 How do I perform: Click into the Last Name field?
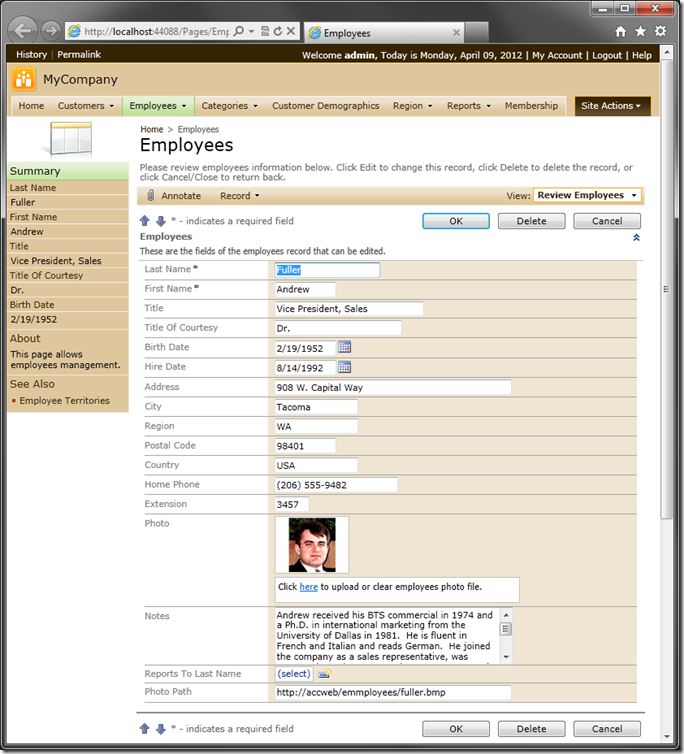(327, 270)
